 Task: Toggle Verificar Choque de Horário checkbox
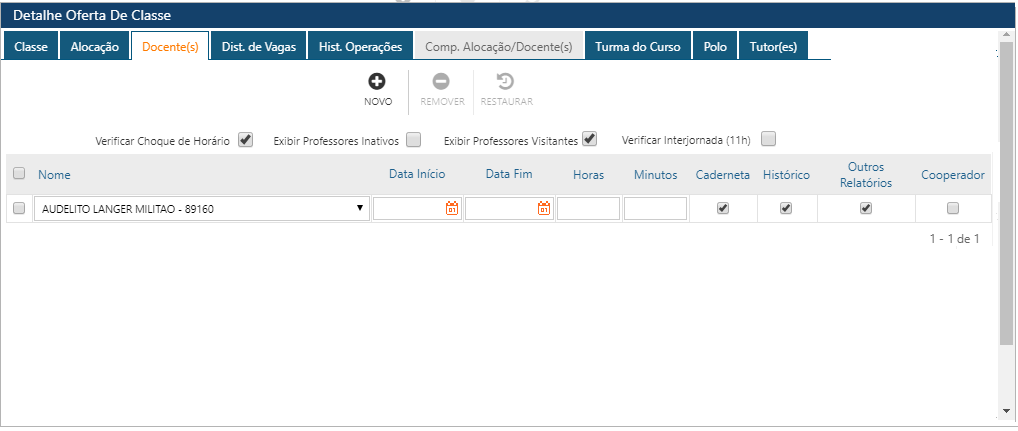coord(246,140)
